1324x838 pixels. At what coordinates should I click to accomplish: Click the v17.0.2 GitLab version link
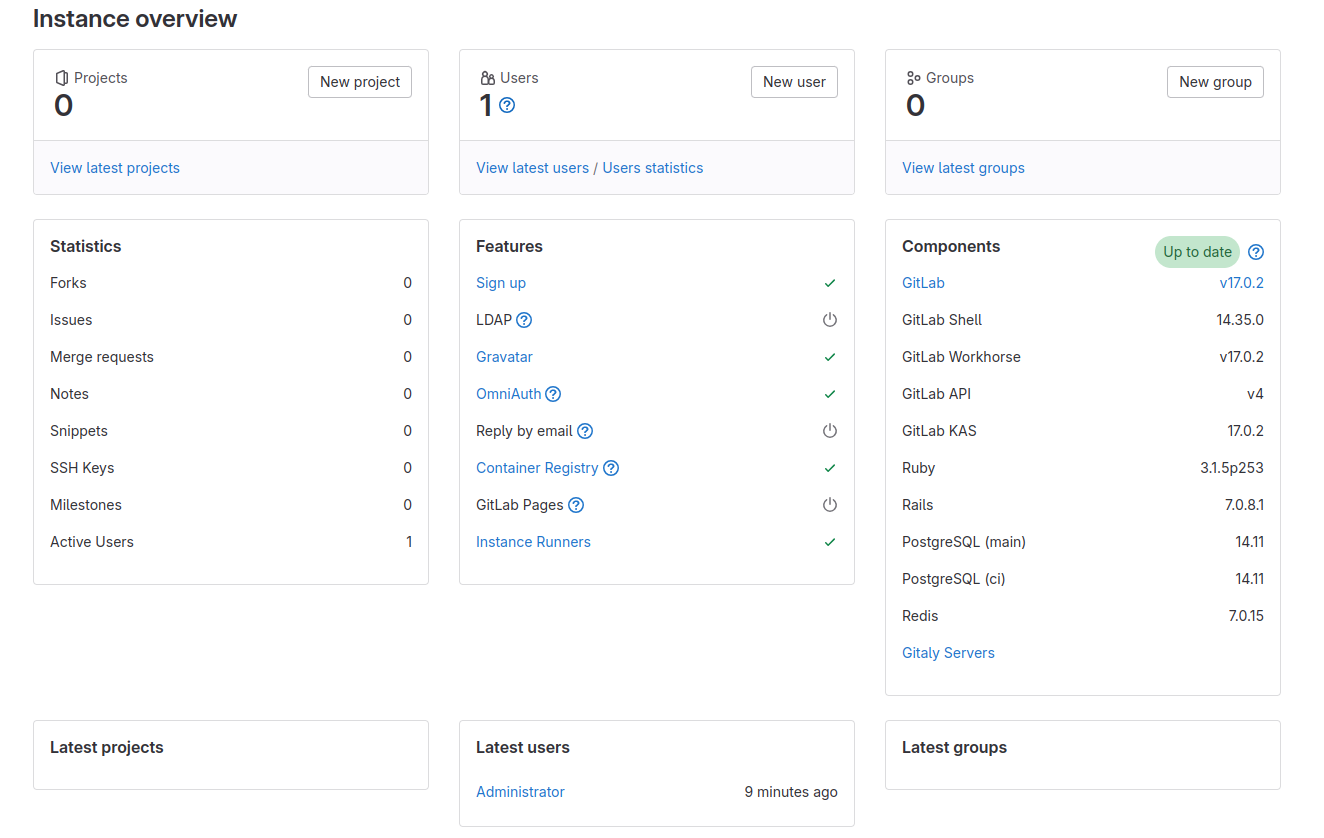(x=1241, y=283)
